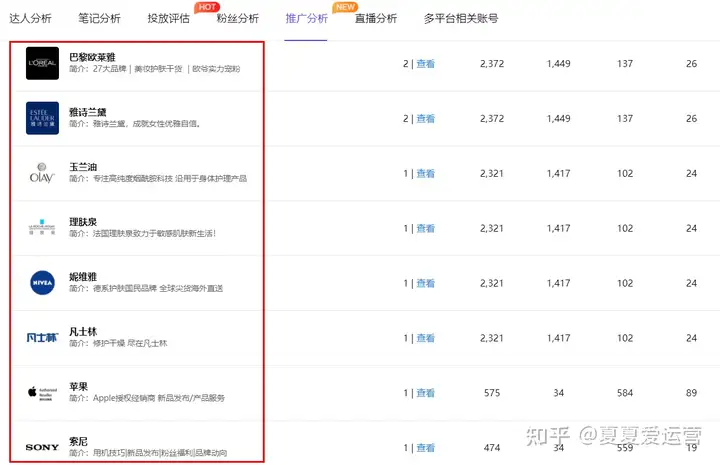Click the 巴黎欧莱雅 description starting 27大品牌
Viewport: 720px width, 465px height.
[x=155, y=69]
